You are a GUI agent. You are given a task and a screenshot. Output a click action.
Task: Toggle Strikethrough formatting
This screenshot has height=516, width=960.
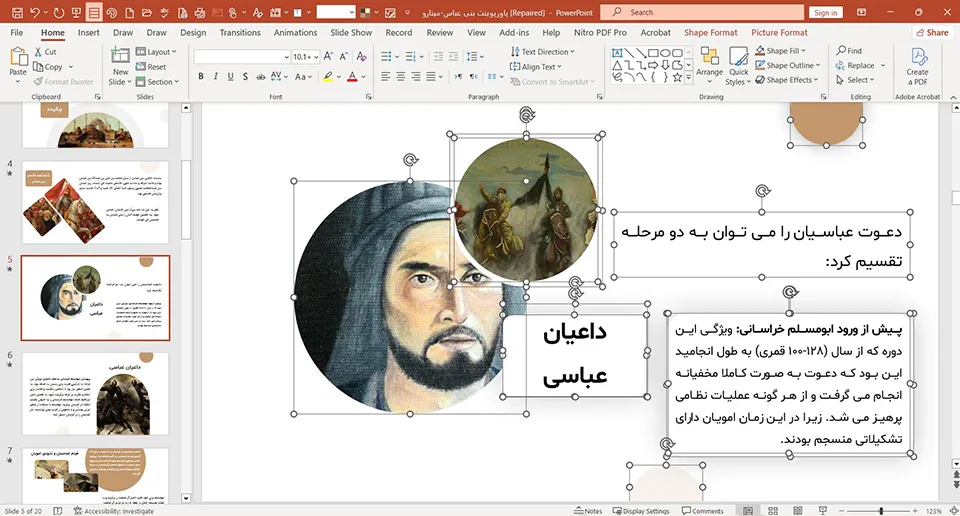(260, 77)
